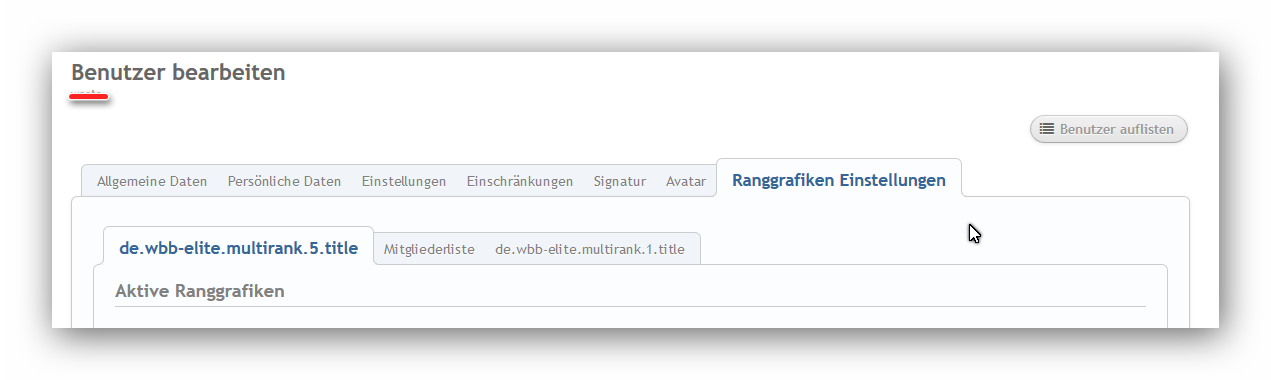
Task: Open the Benutzer auflisten button
Action: pos(1109,129)
